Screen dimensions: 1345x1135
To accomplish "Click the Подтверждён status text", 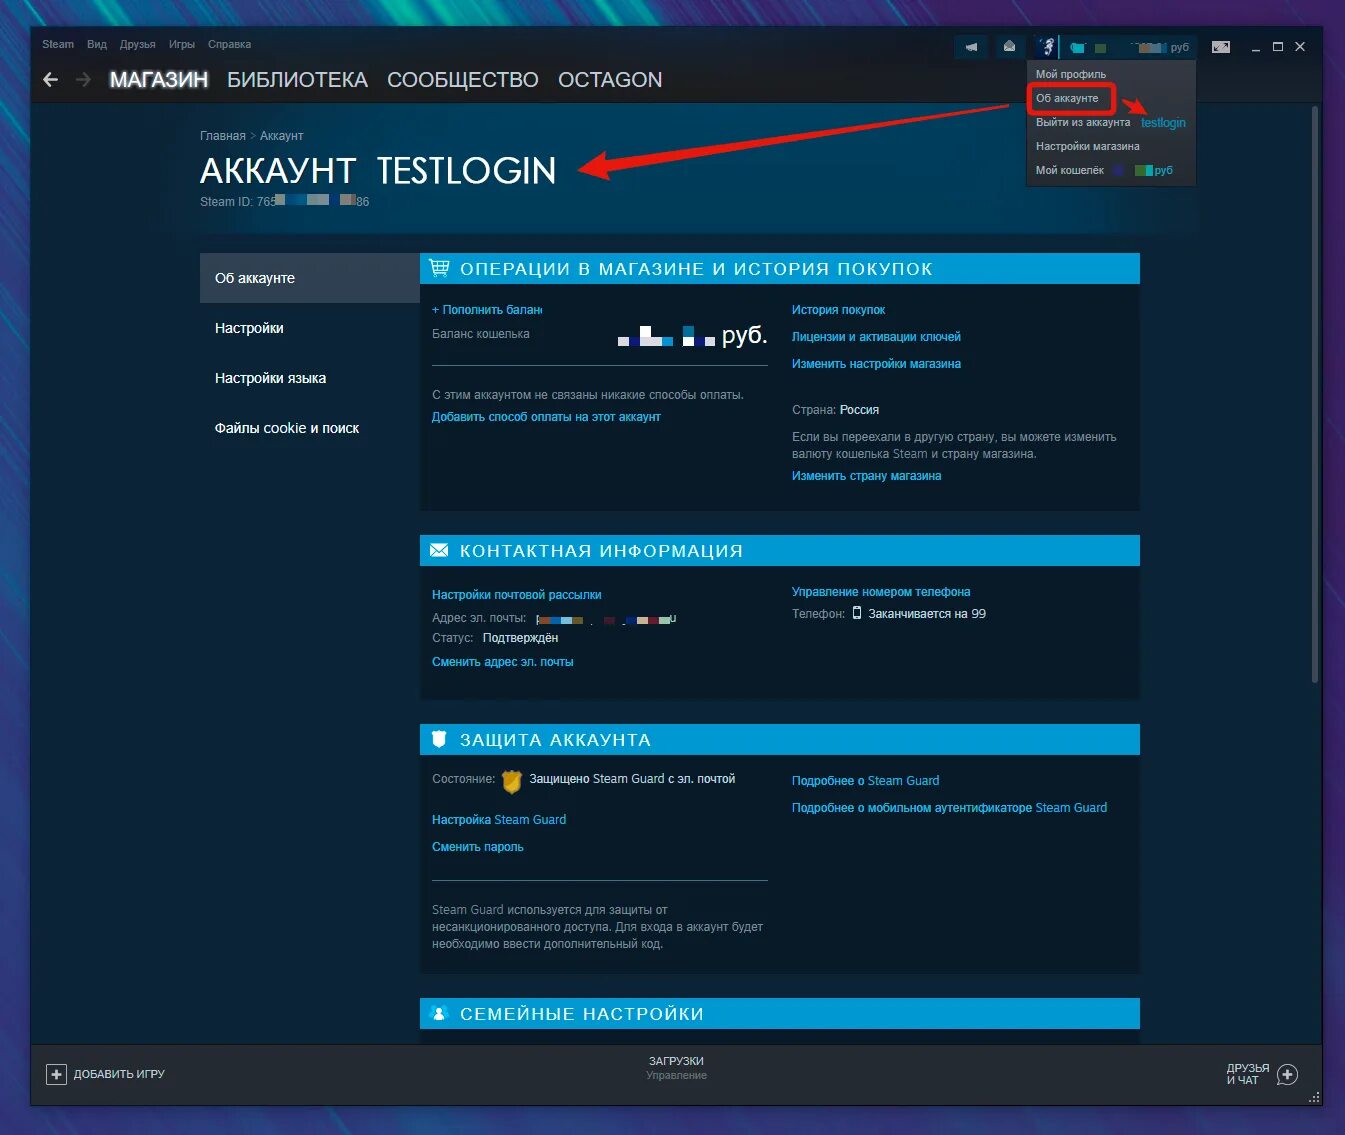I will (520, 638).
